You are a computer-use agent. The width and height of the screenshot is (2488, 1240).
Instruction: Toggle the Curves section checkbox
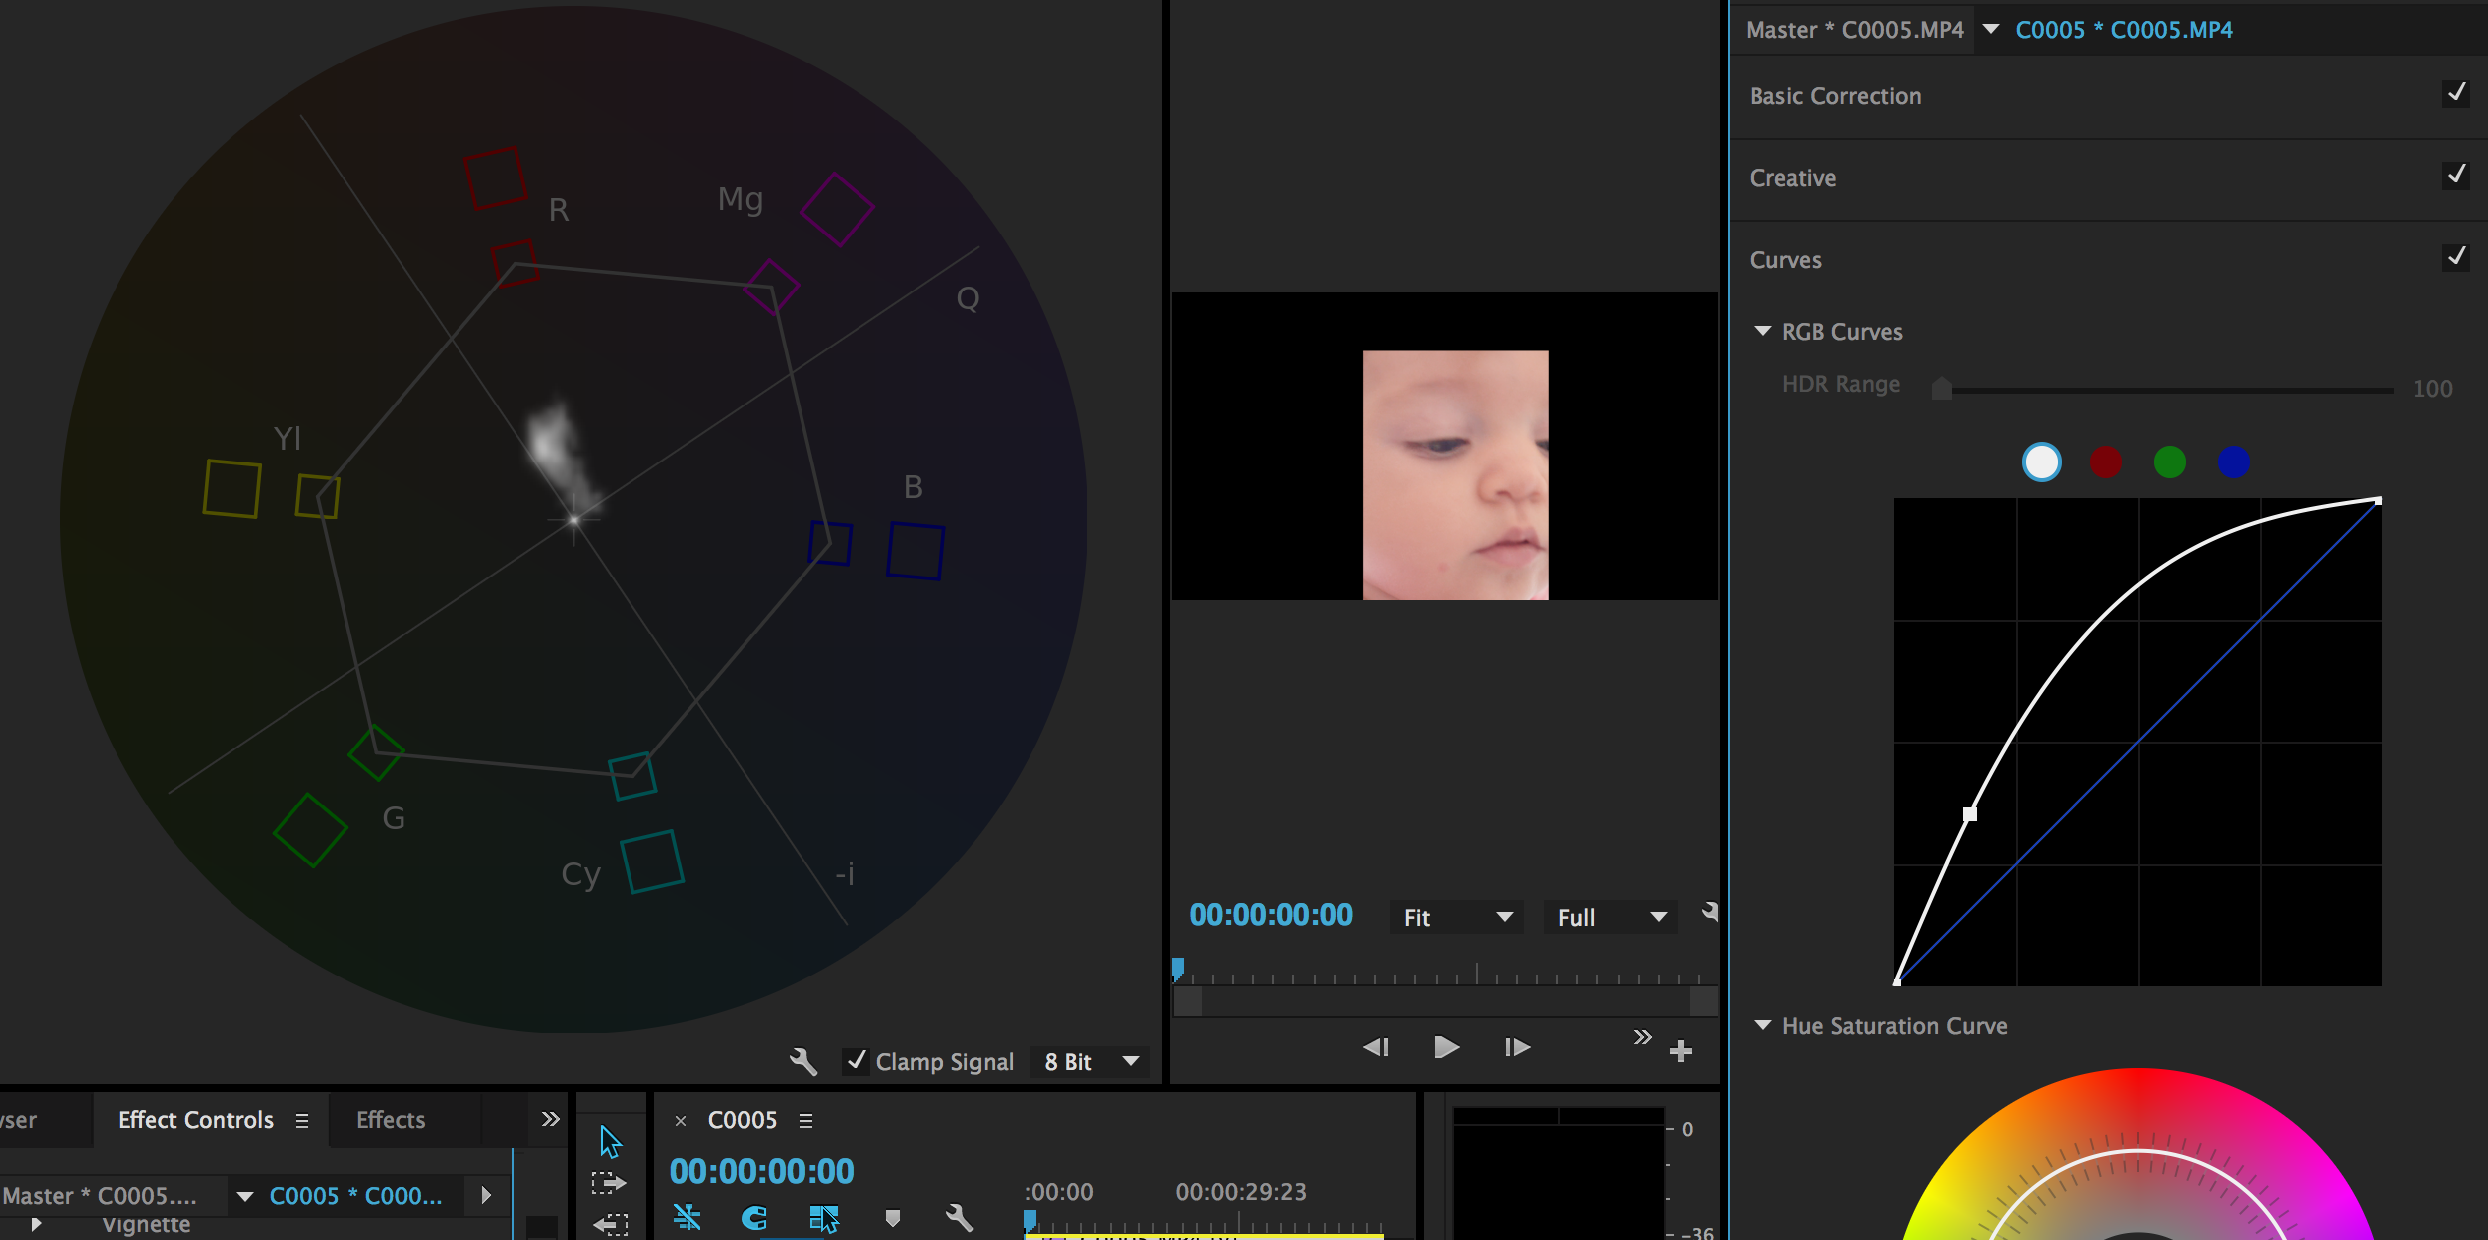[2455, 258]
